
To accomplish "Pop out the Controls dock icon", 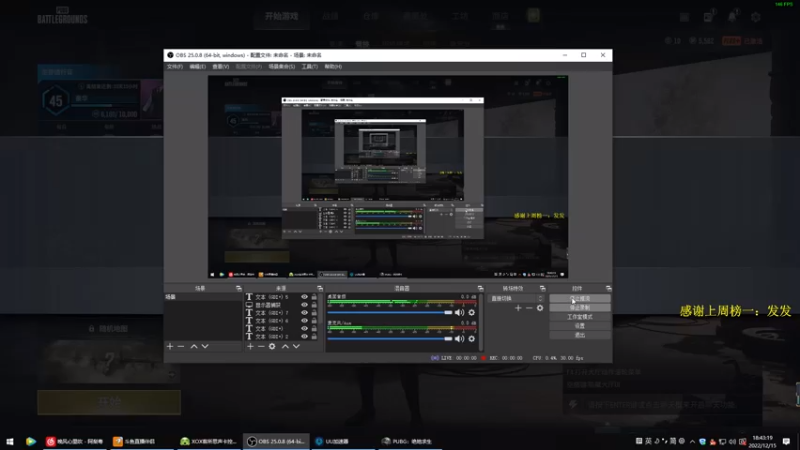I will click(x=608, y=288).
